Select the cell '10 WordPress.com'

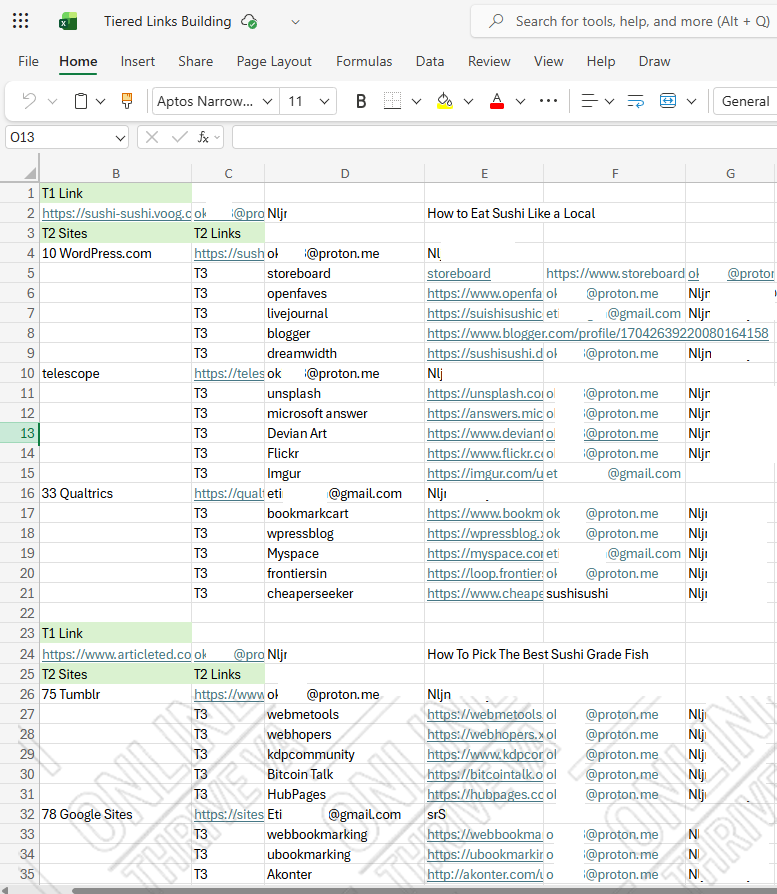pyautogui.click(x=116, y=253)
